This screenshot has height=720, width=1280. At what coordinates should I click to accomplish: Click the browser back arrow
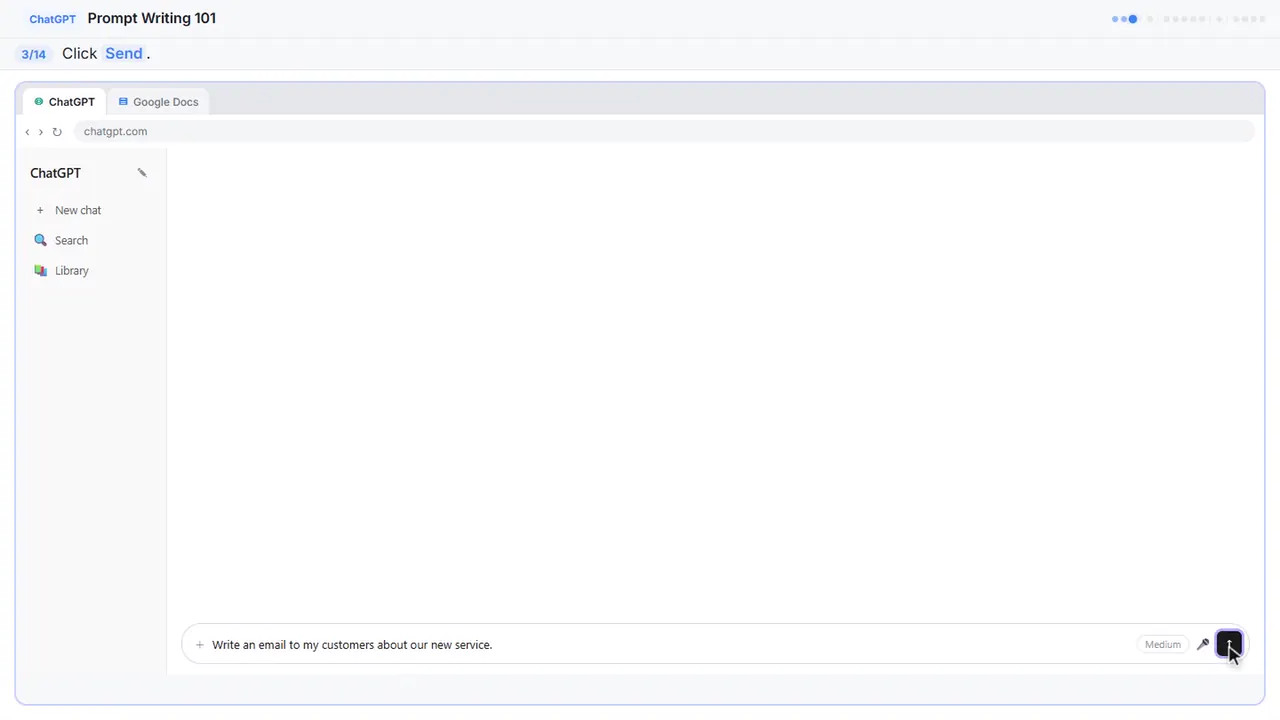(27, 132)
